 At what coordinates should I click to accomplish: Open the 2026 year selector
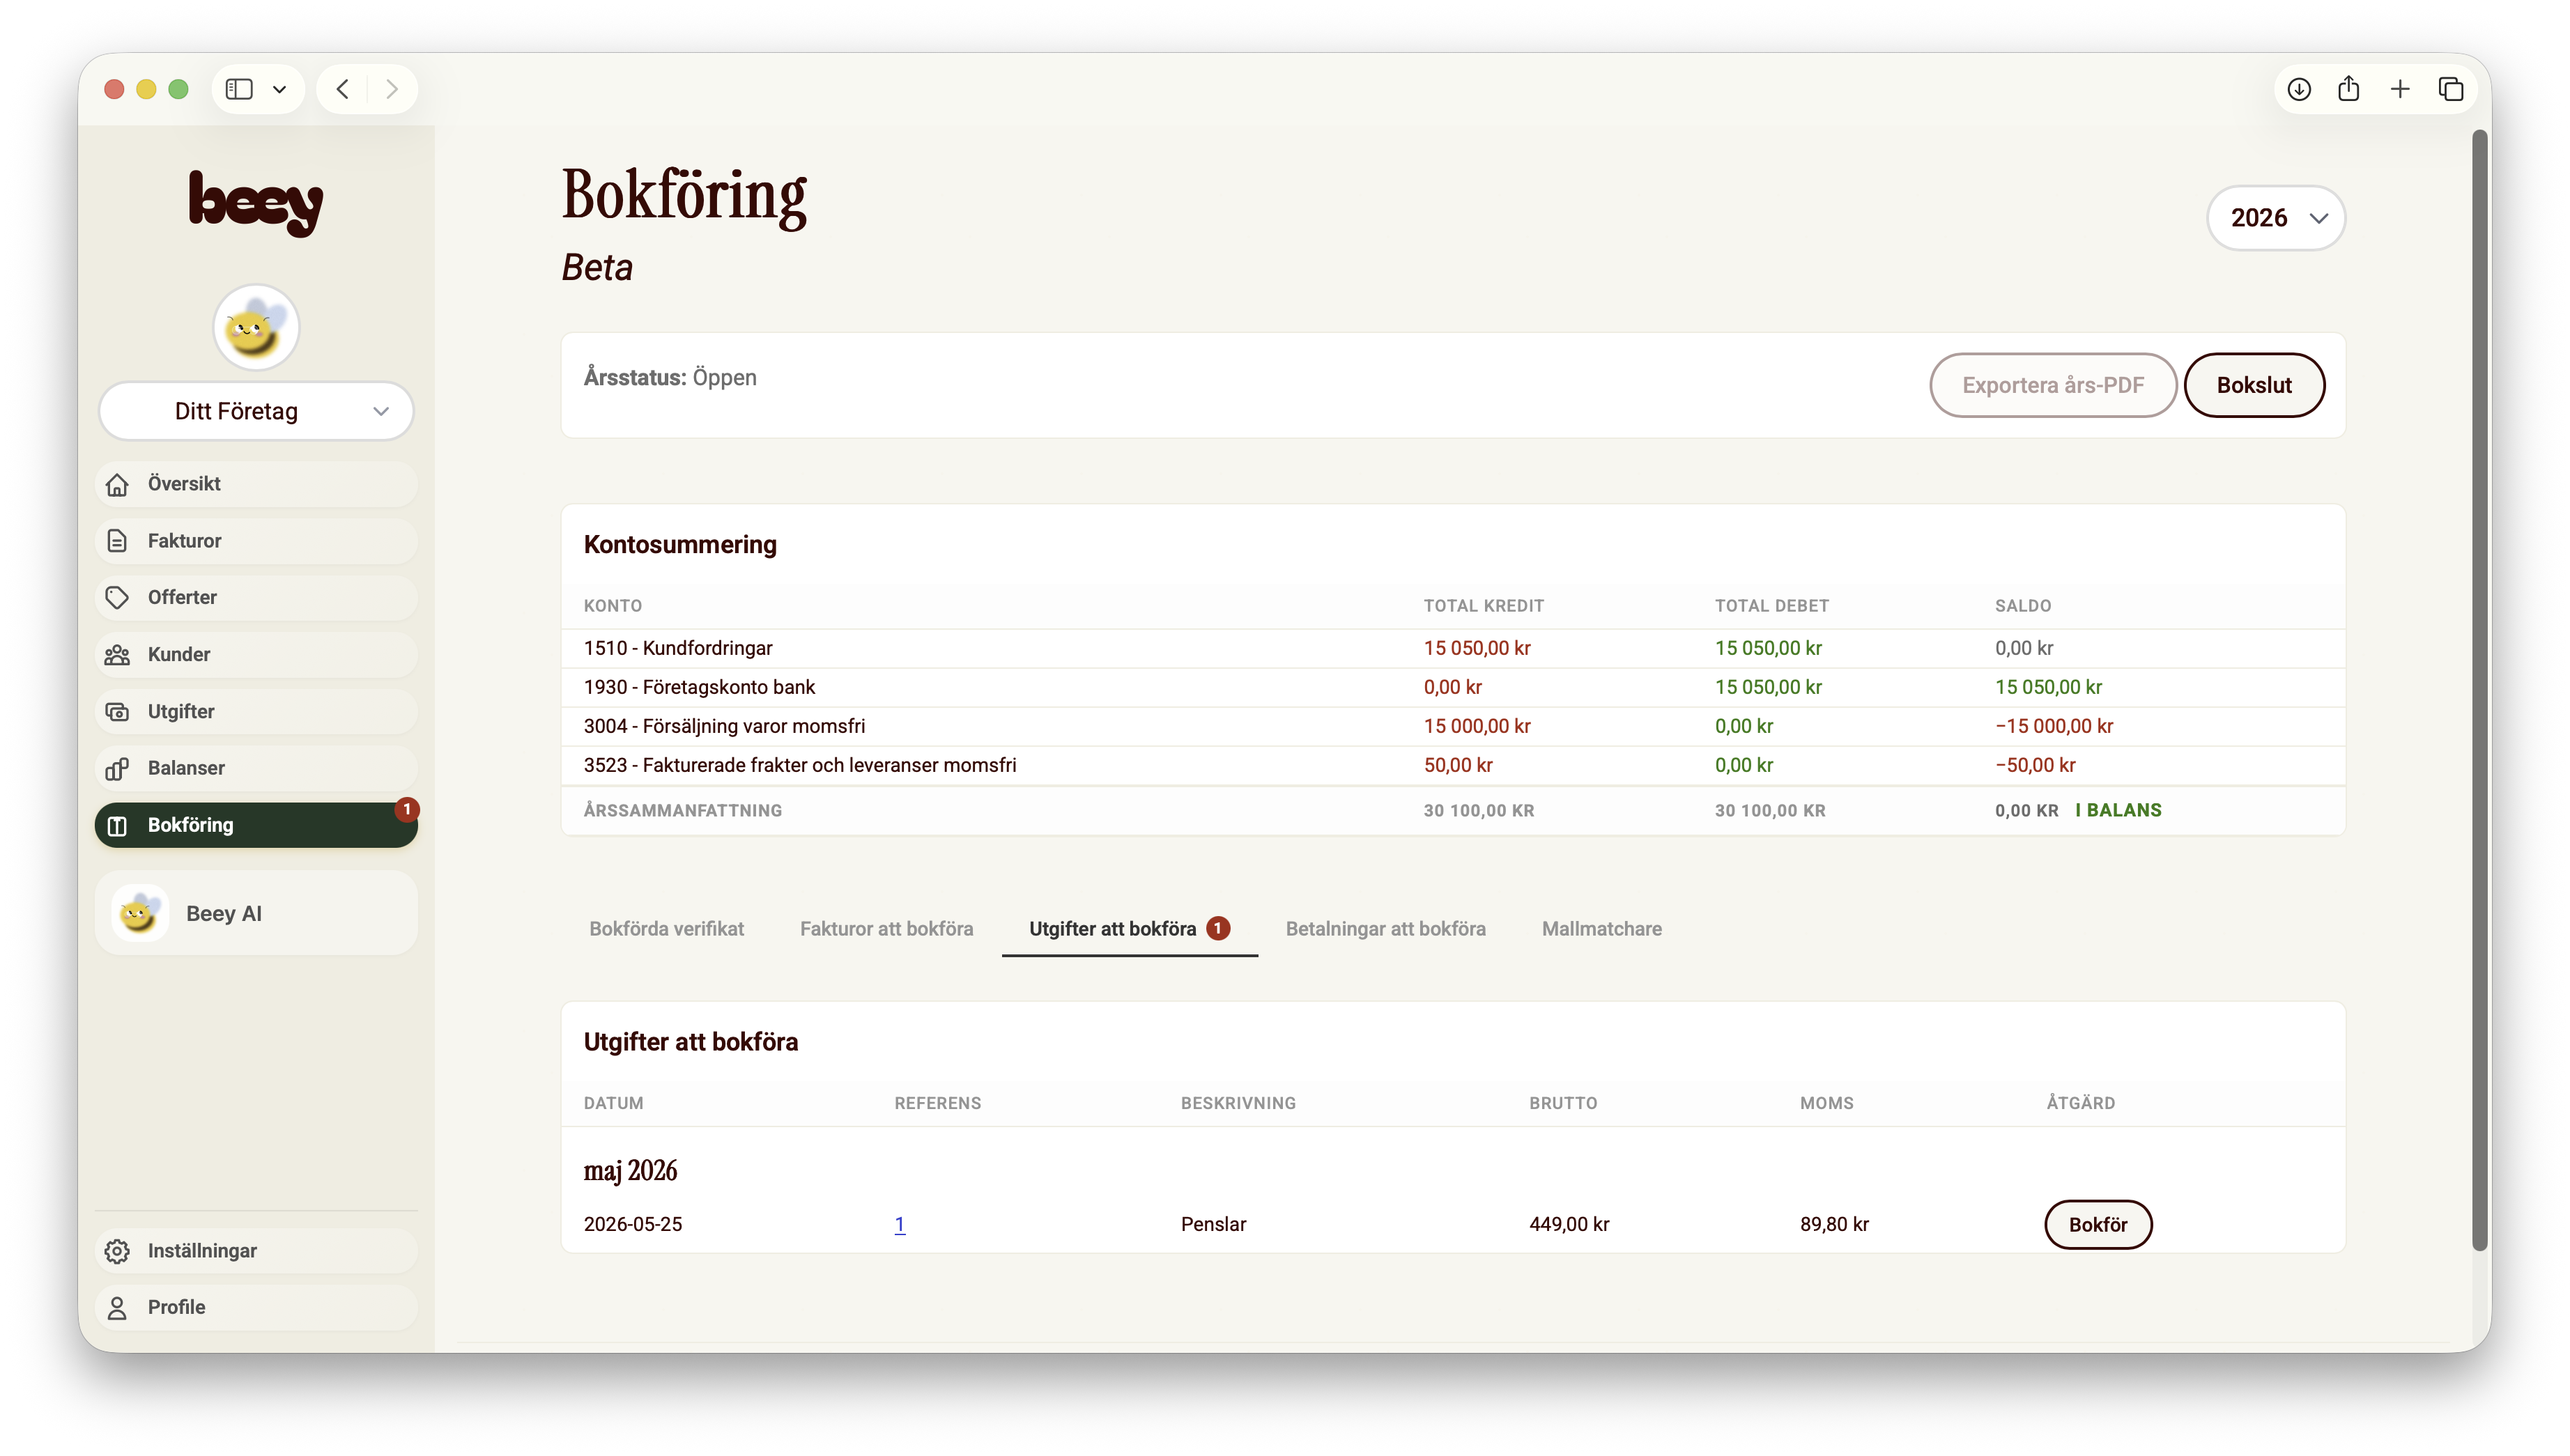click(2276, 218)
